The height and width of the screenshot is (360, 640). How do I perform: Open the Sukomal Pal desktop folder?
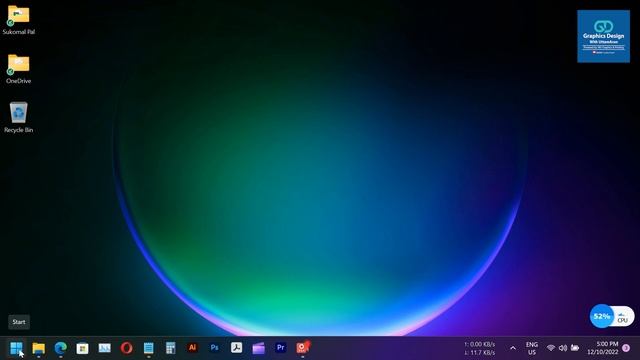[18, 20]
